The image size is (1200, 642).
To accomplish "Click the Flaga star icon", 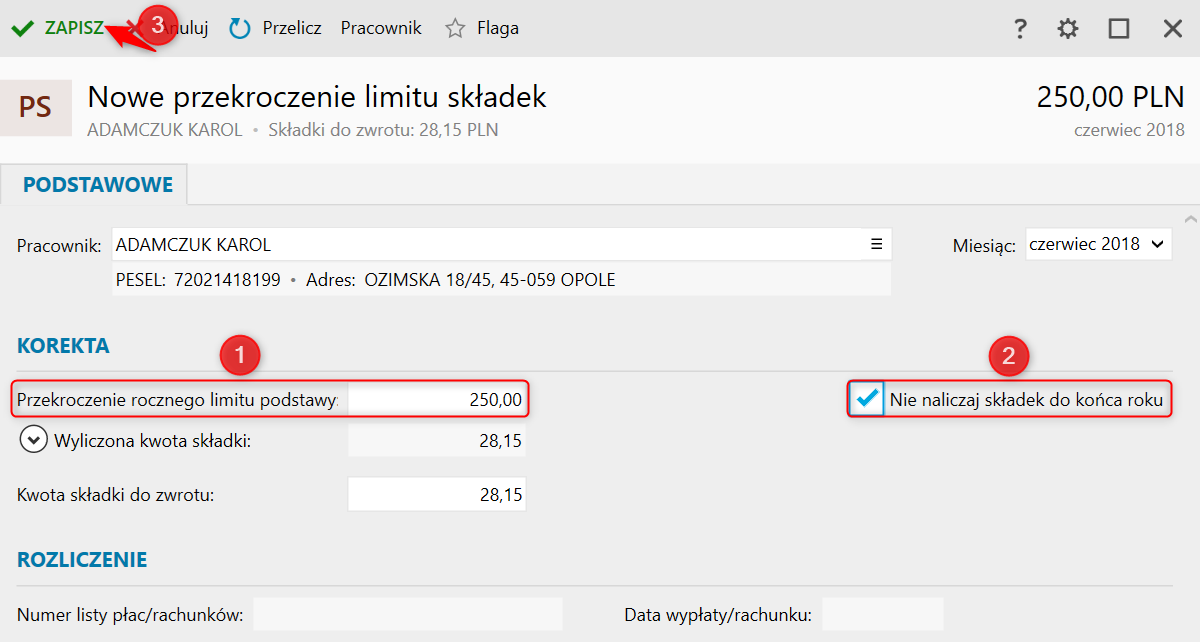I will point(456,29).
